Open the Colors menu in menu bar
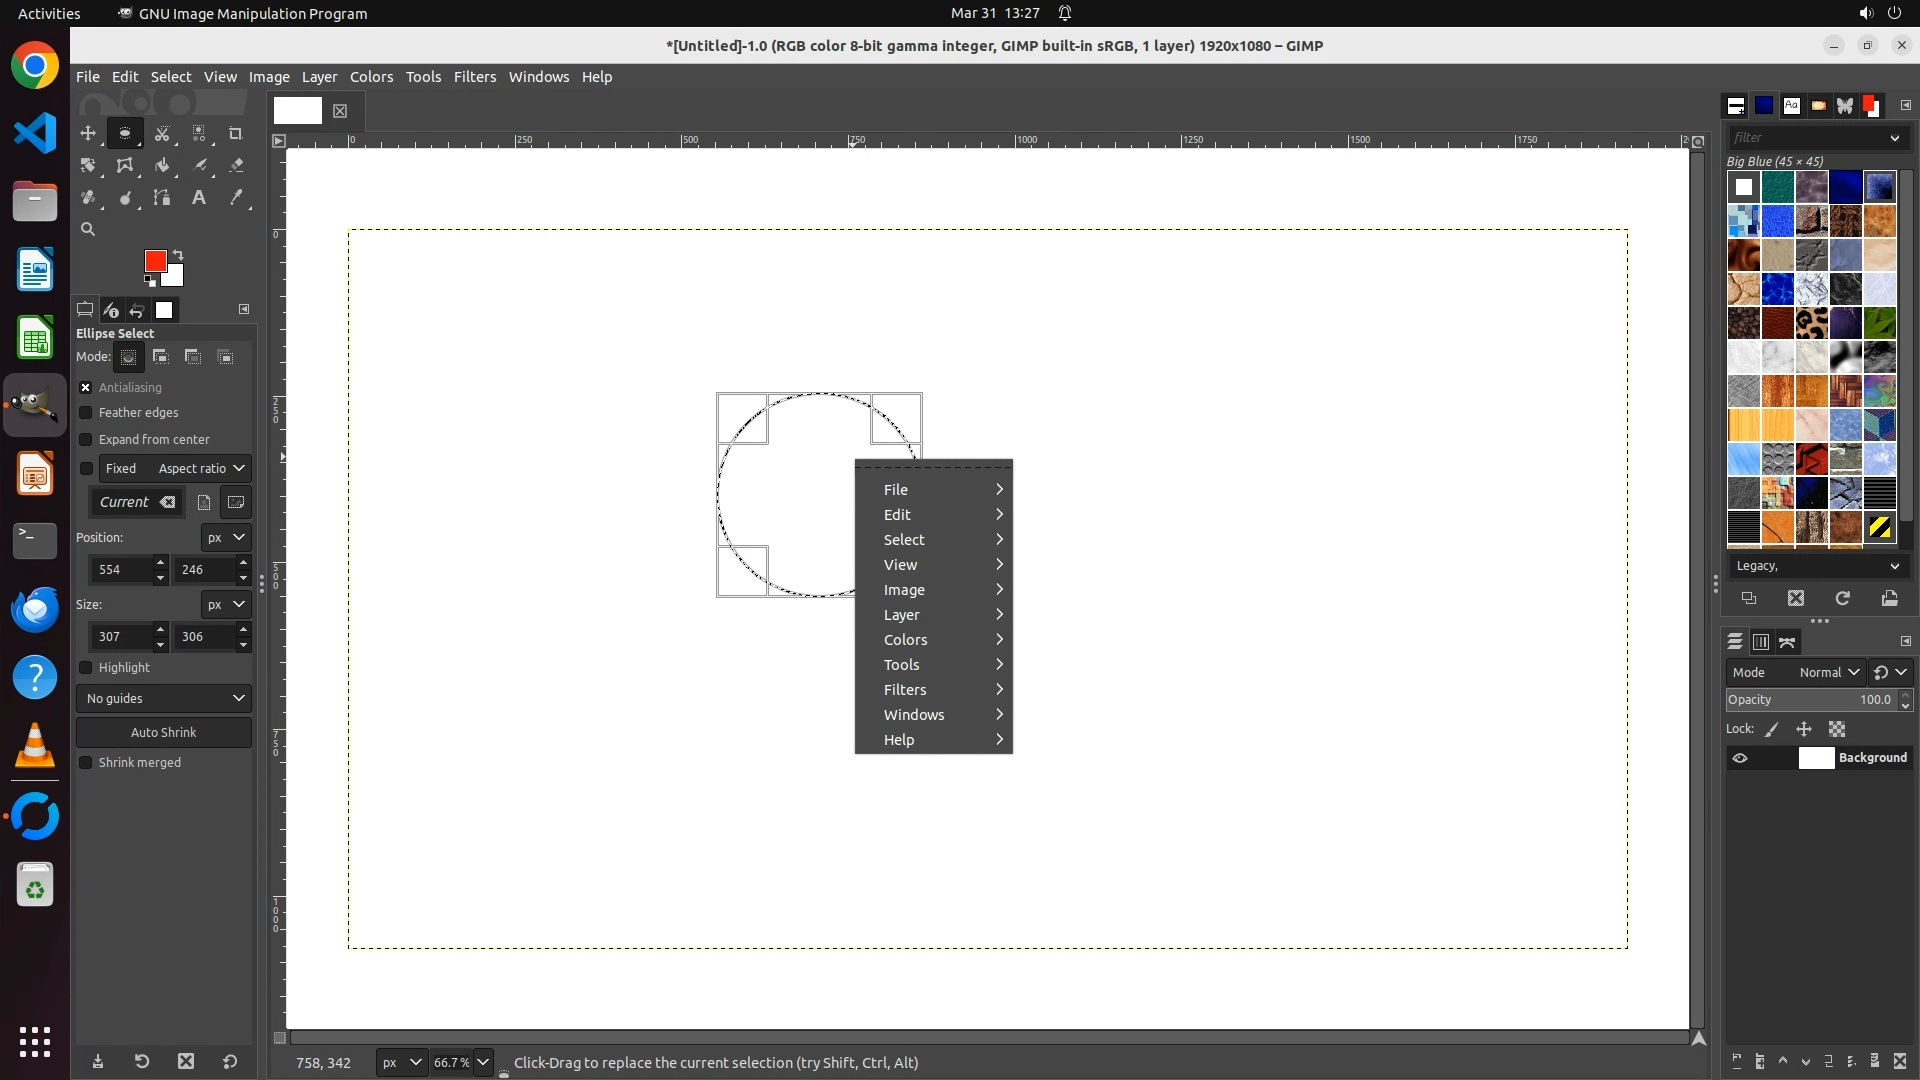The width and height of the screenshot is (1920, 1080). coord(371,77)
